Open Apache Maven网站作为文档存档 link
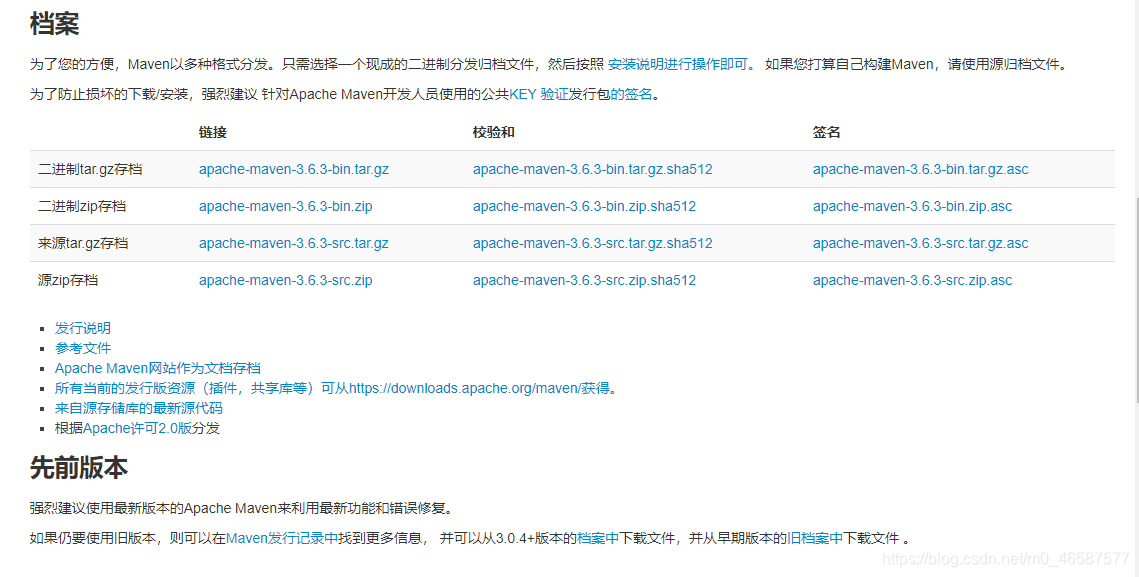The image size is (1139, 577). click(158, 368)
